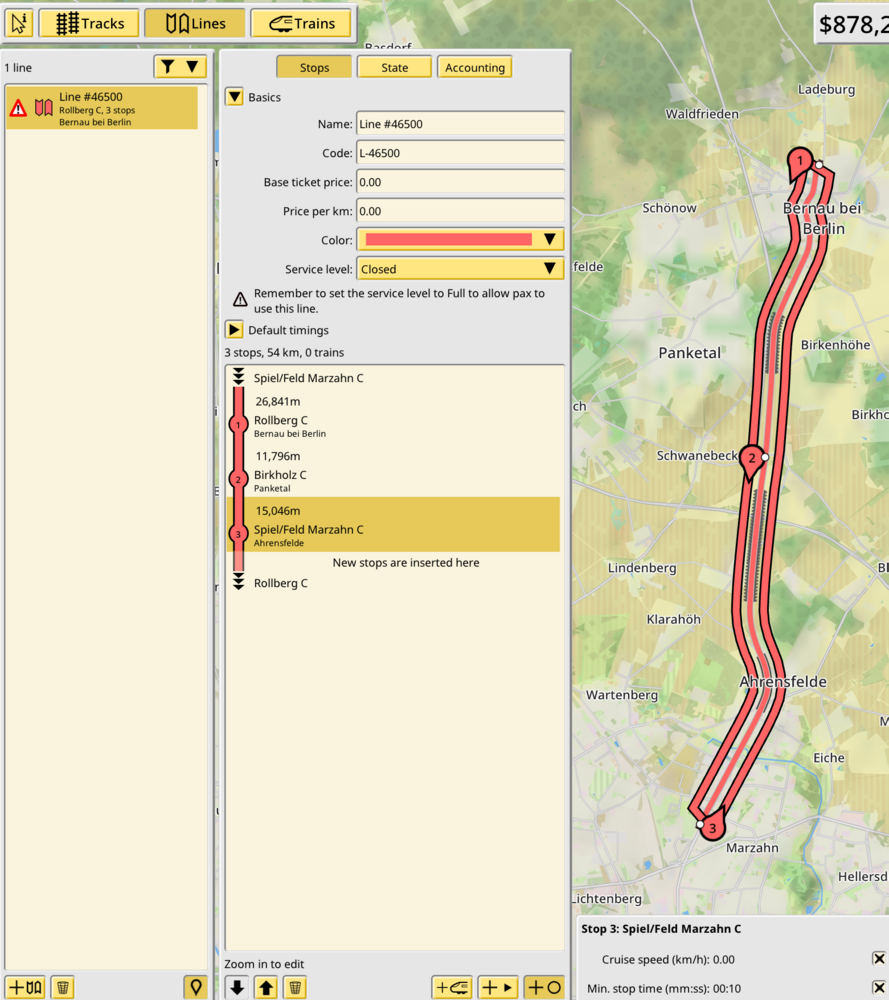889x1000 pixels.
Task: Move the selected stop down in order
Action: (239, 987)
